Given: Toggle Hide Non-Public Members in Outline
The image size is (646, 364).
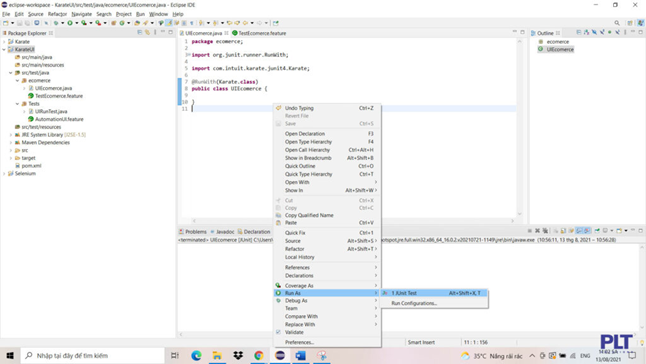Looking at the screenshot, I should click(x=609, y=32).
